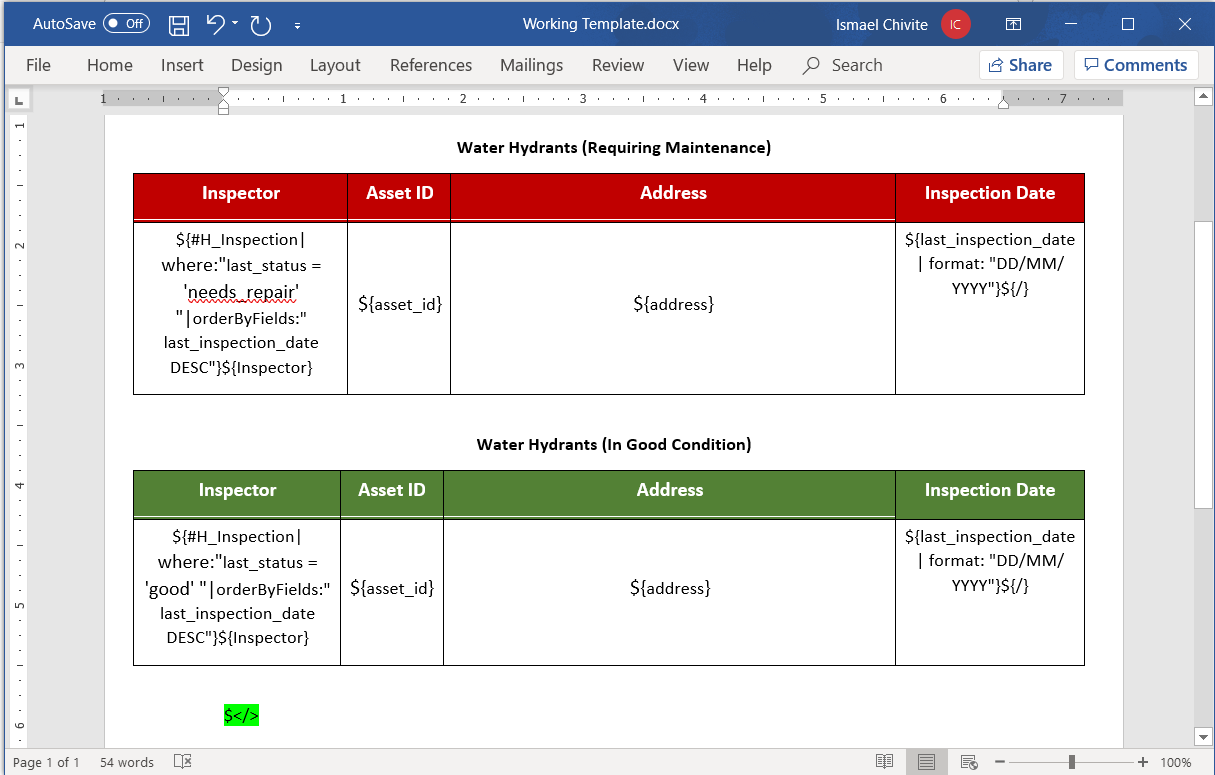Switch to the Home tab
Image resolution: width=1215 pixels, height=775 pixels.
[x=110, y=65]
